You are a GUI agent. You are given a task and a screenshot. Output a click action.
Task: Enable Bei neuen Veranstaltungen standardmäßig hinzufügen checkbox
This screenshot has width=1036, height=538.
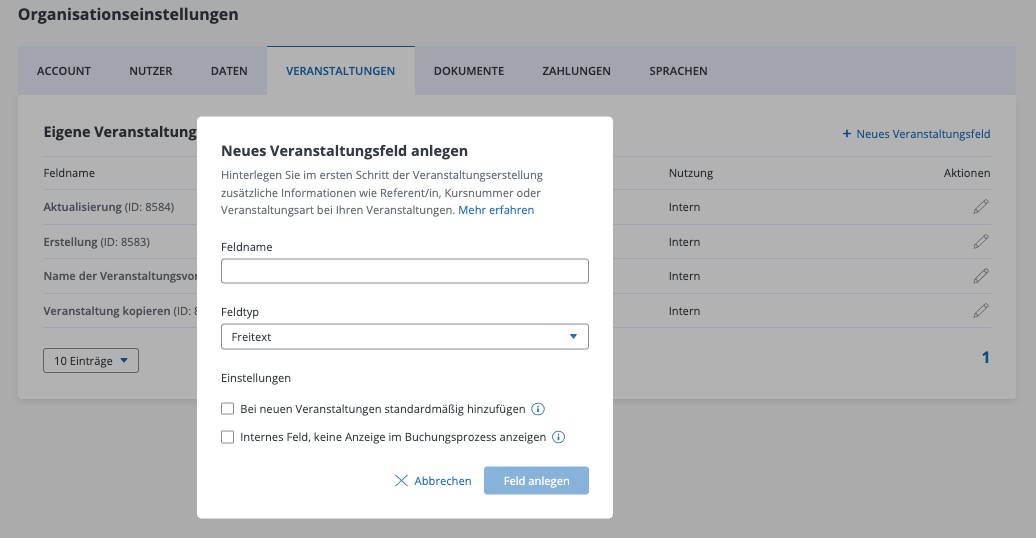tap(228, 409)
